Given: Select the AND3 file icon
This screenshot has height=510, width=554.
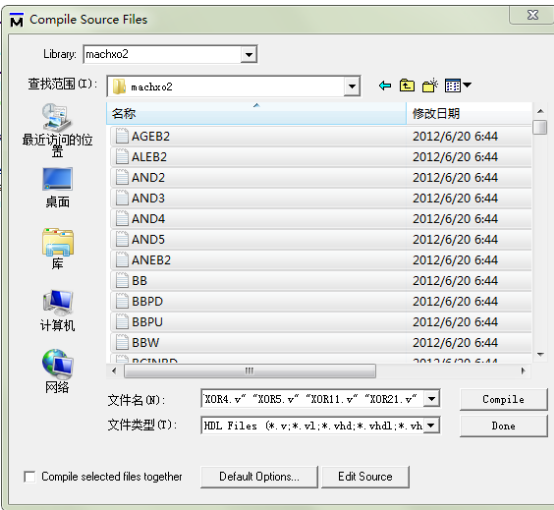Looking at the screenshot, I should tap(122, 198).
